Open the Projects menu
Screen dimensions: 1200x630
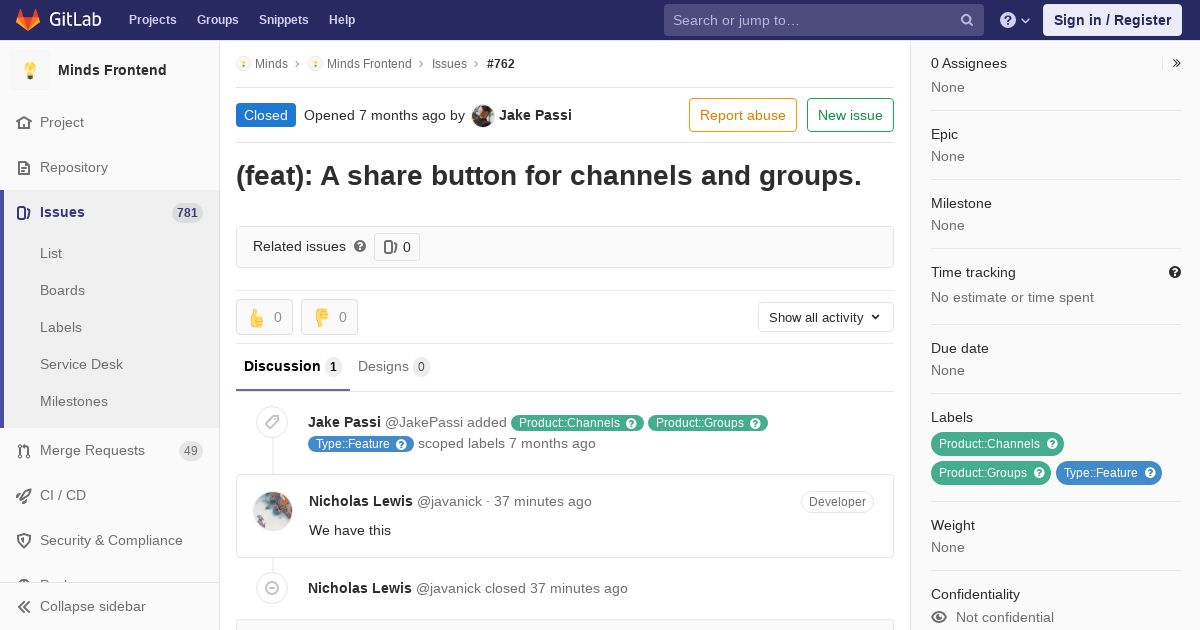[152, 20]
